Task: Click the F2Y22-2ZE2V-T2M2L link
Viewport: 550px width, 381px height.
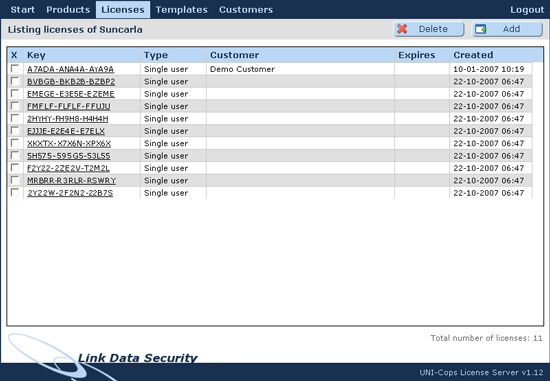Action: [x=68, y=168]
